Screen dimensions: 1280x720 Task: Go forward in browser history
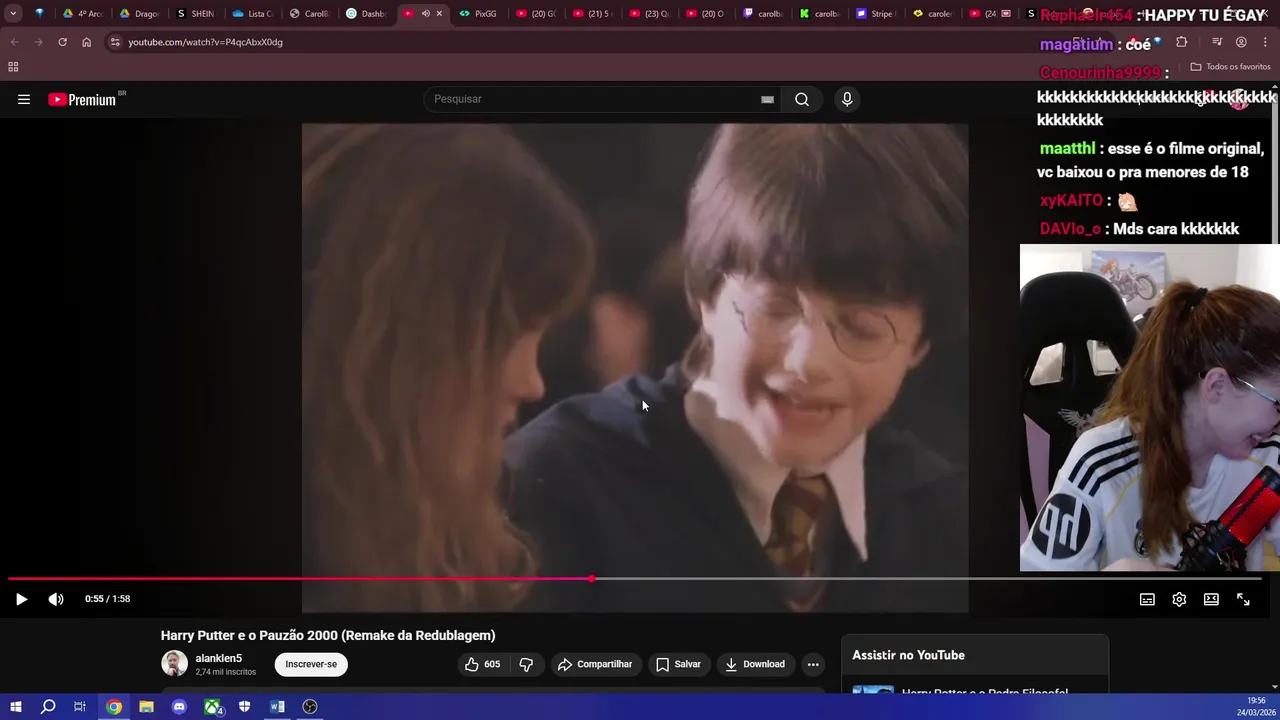pyautogui.click(x=38, y=42)
